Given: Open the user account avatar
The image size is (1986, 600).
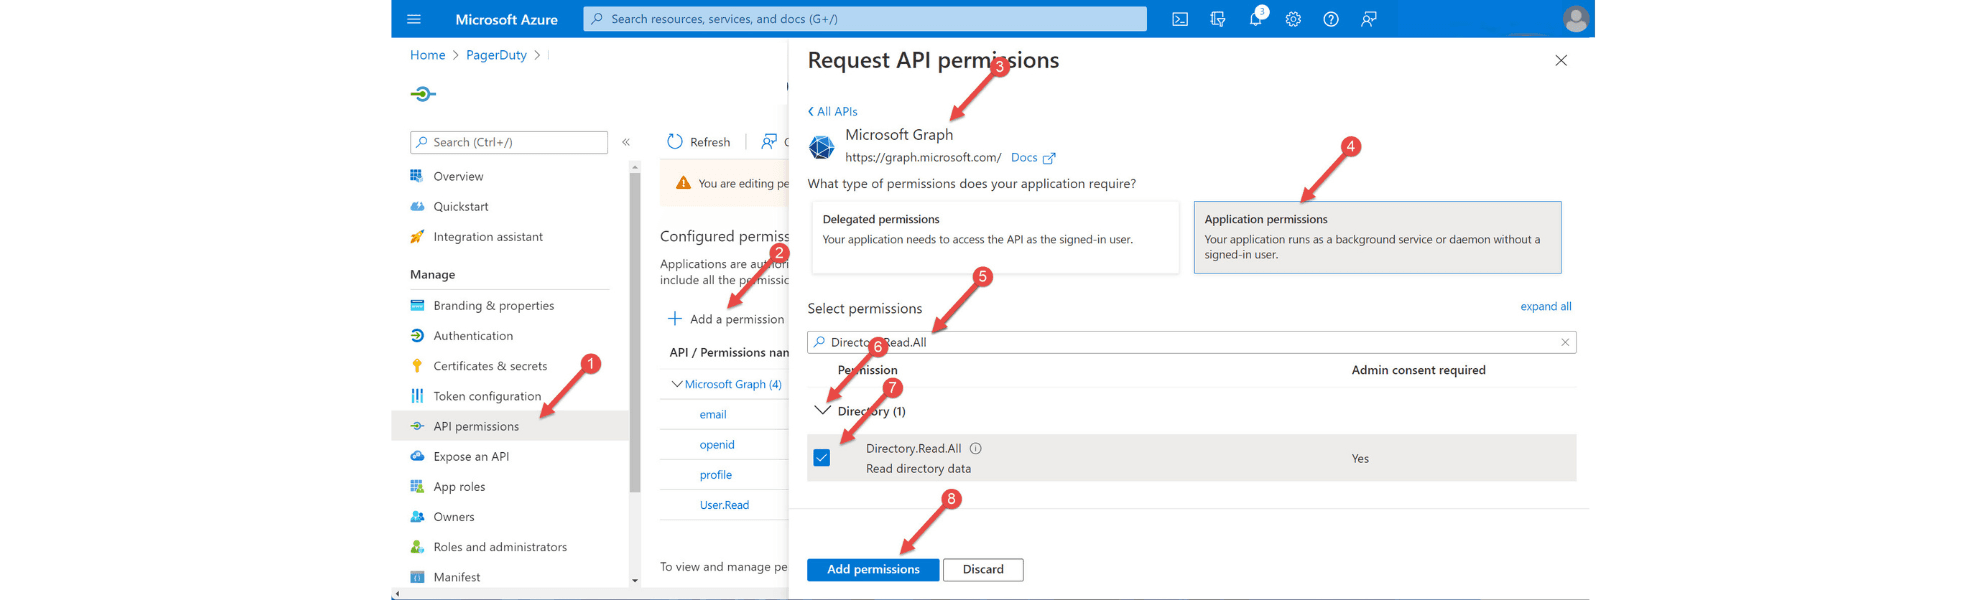Looking at the screenshot, I should click(x=1576, y=19).
